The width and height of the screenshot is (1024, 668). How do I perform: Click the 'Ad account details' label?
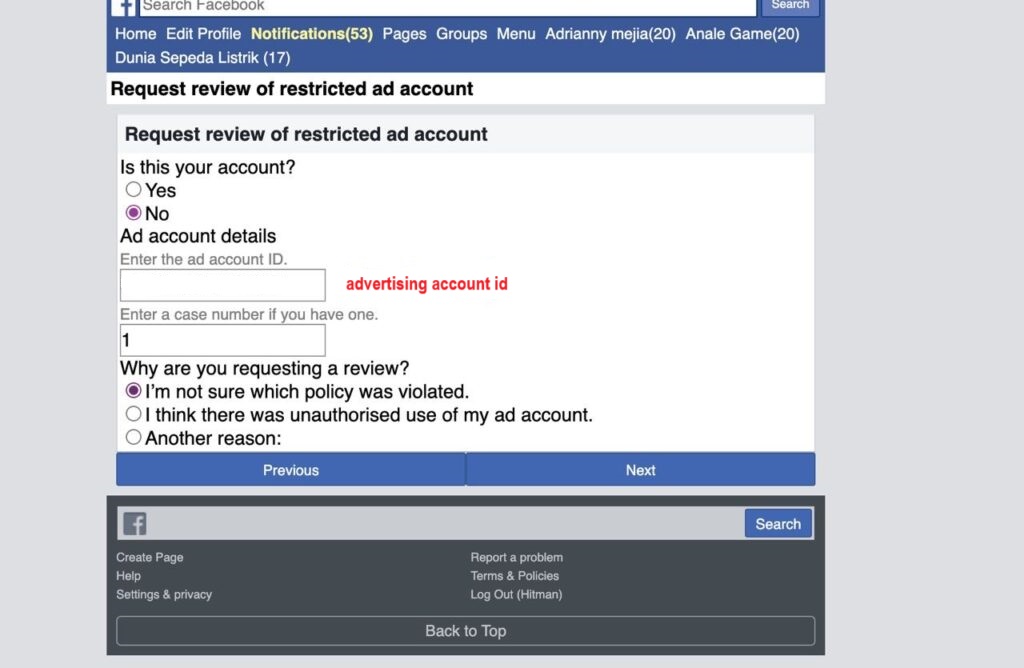click(x=198, y=236)
